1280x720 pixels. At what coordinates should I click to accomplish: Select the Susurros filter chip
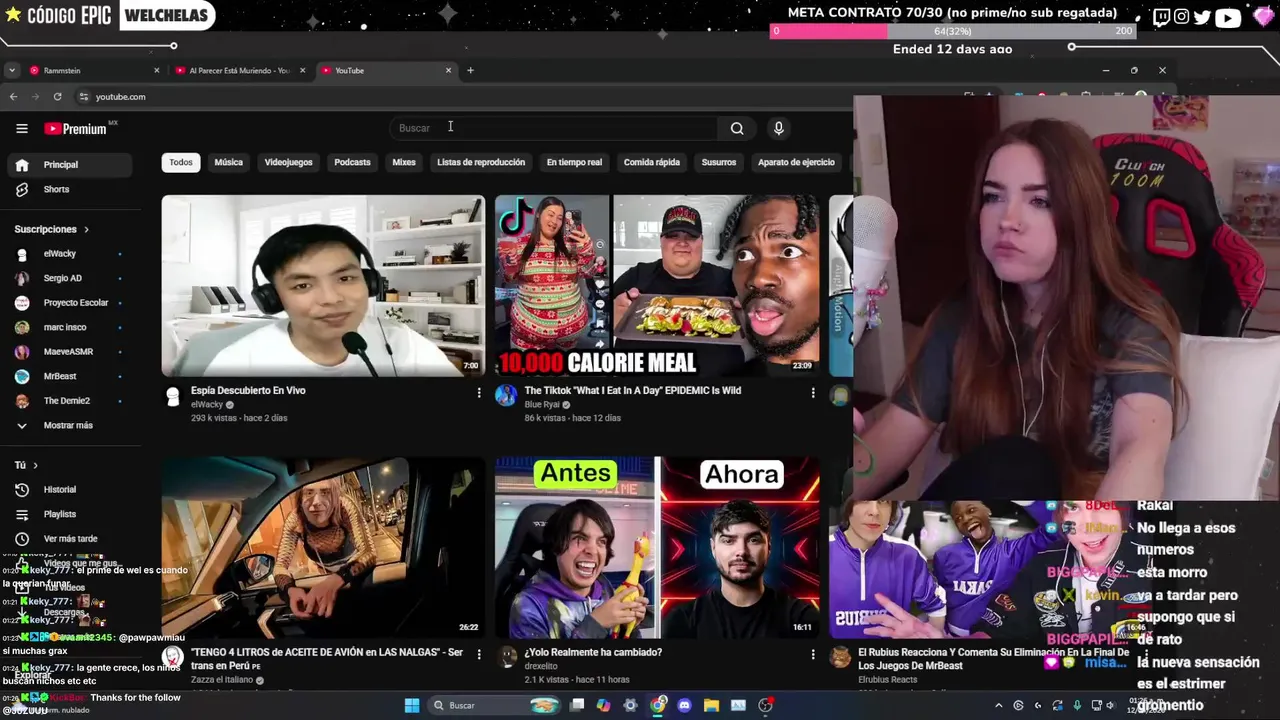[719, 162]
